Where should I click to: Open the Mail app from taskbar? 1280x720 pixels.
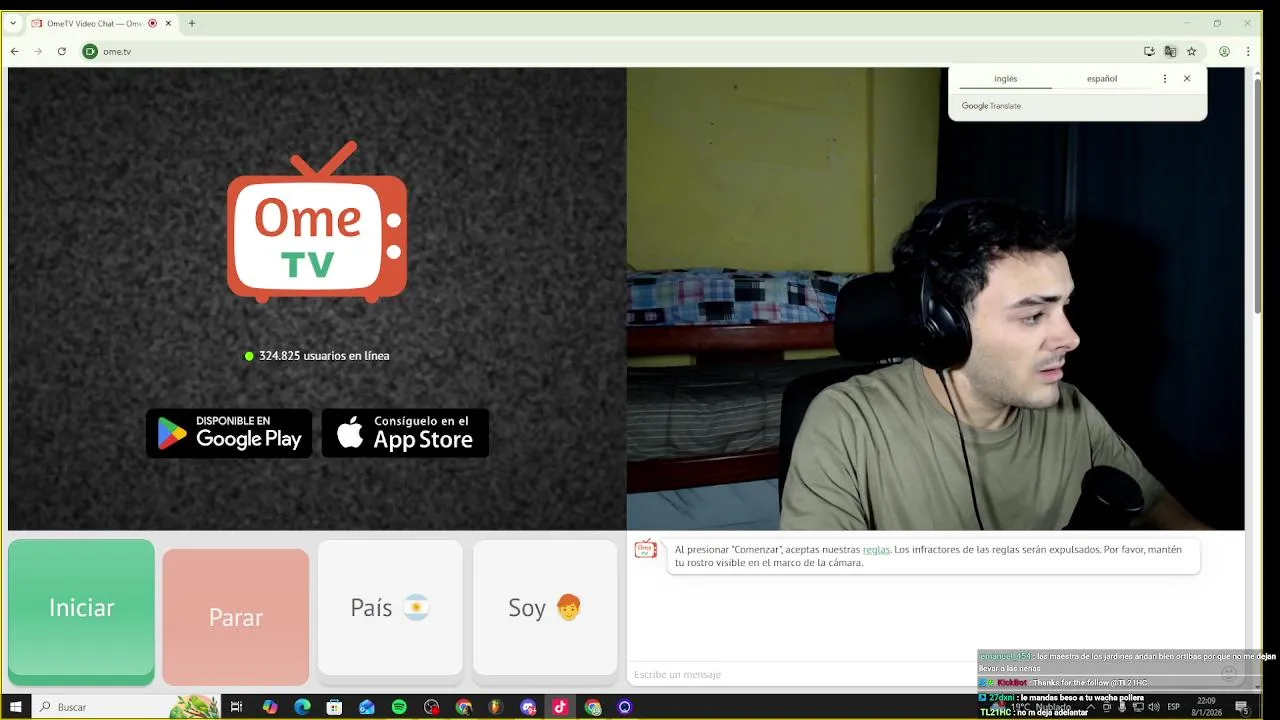click(367, 707)
